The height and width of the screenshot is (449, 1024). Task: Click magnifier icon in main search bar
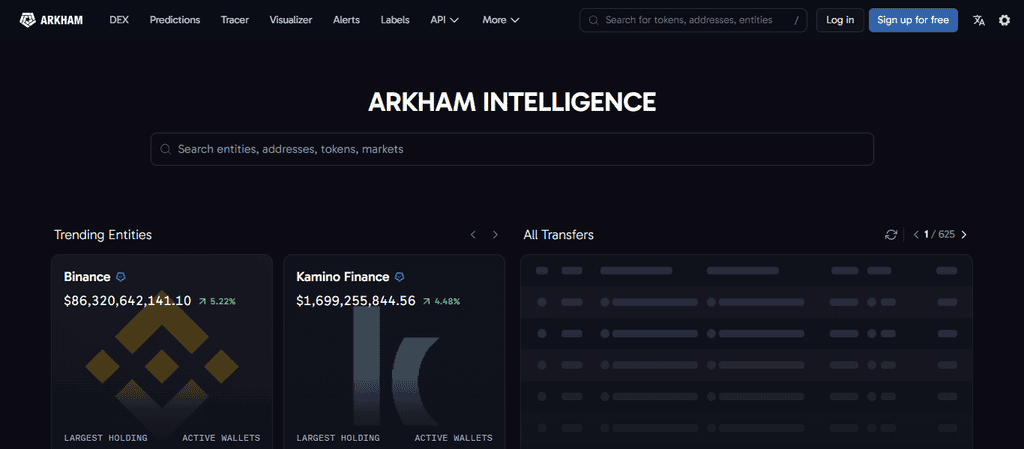click(166, 149)
